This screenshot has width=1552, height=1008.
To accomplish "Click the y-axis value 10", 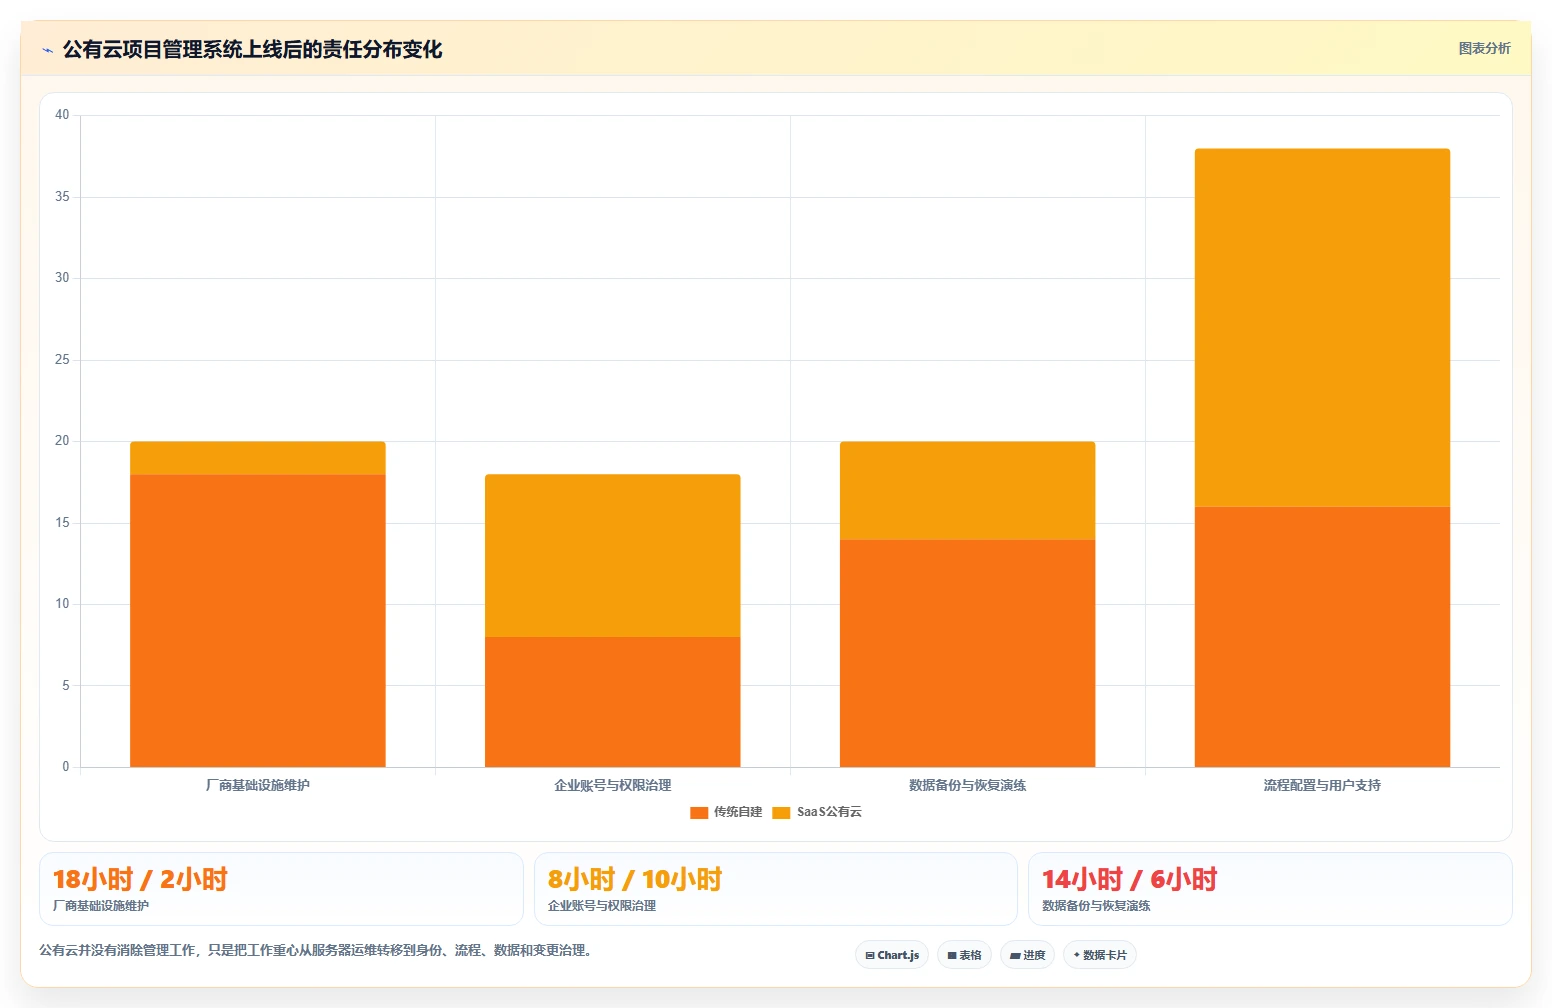I will [62, 604].
